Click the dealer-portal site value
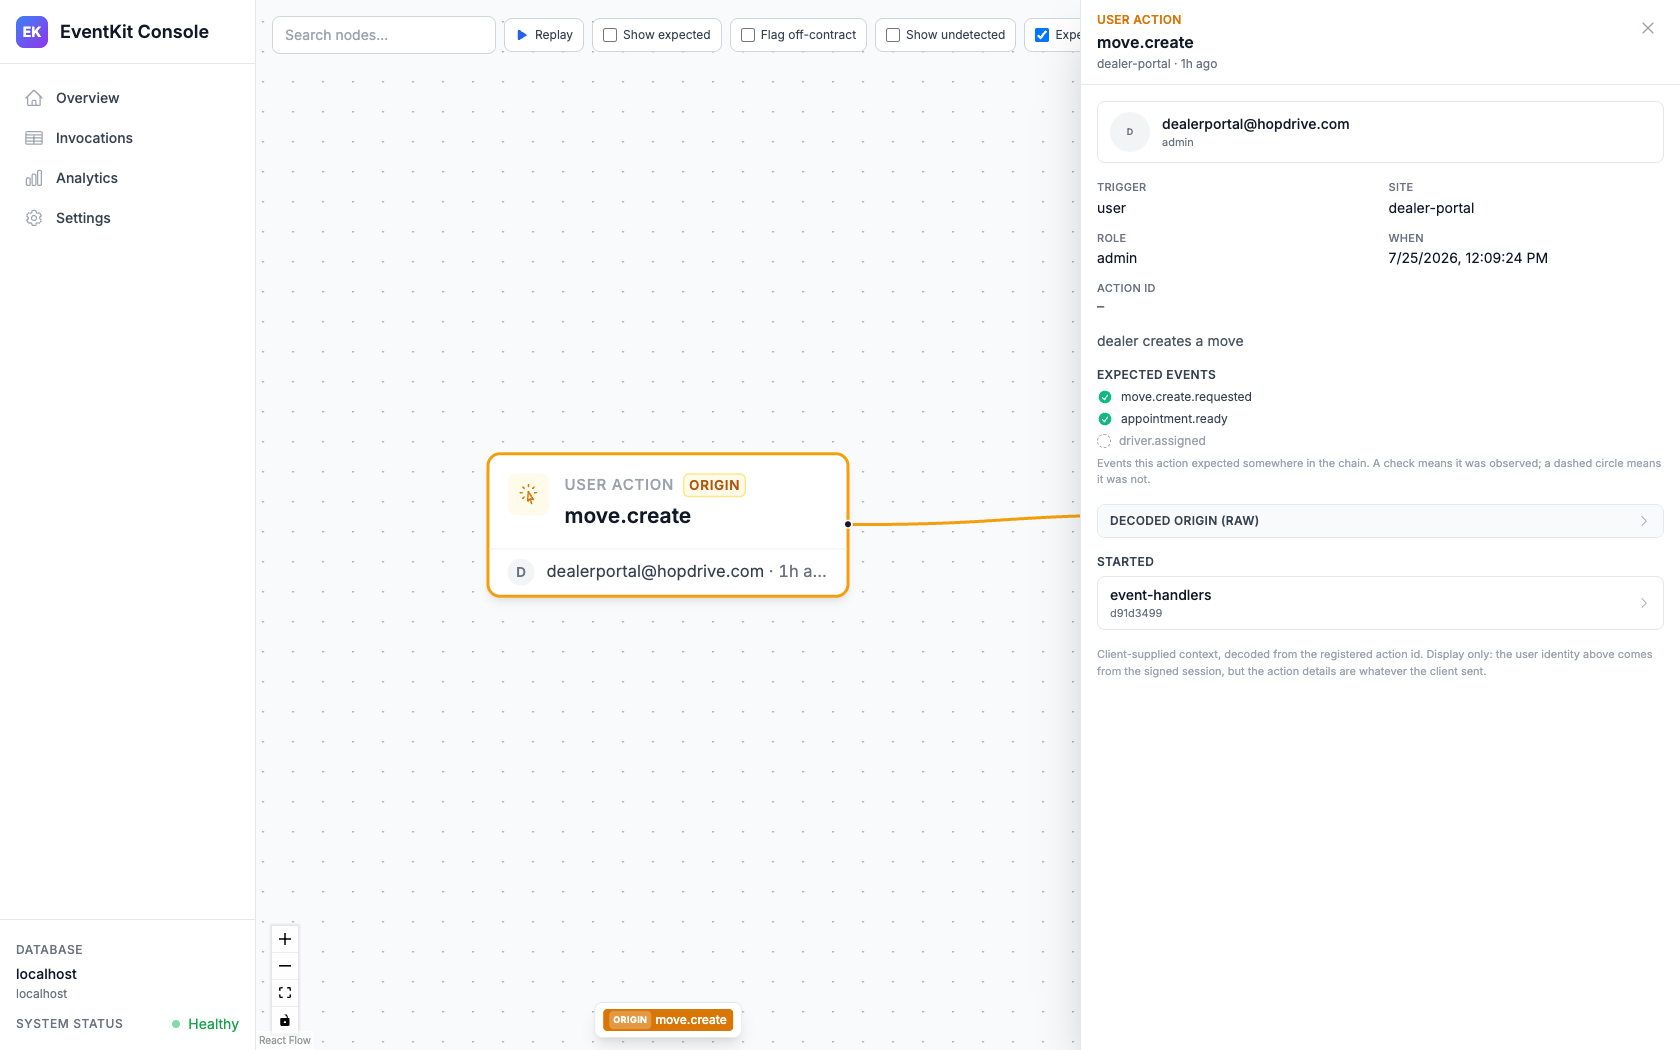1680x1050 pixels. click(1431, 208)
